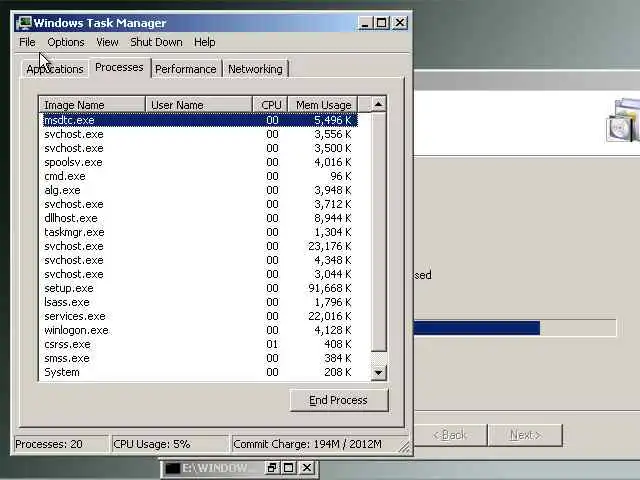Restore the minimized E:\WINDOW command window

click(x=271, y=468)
